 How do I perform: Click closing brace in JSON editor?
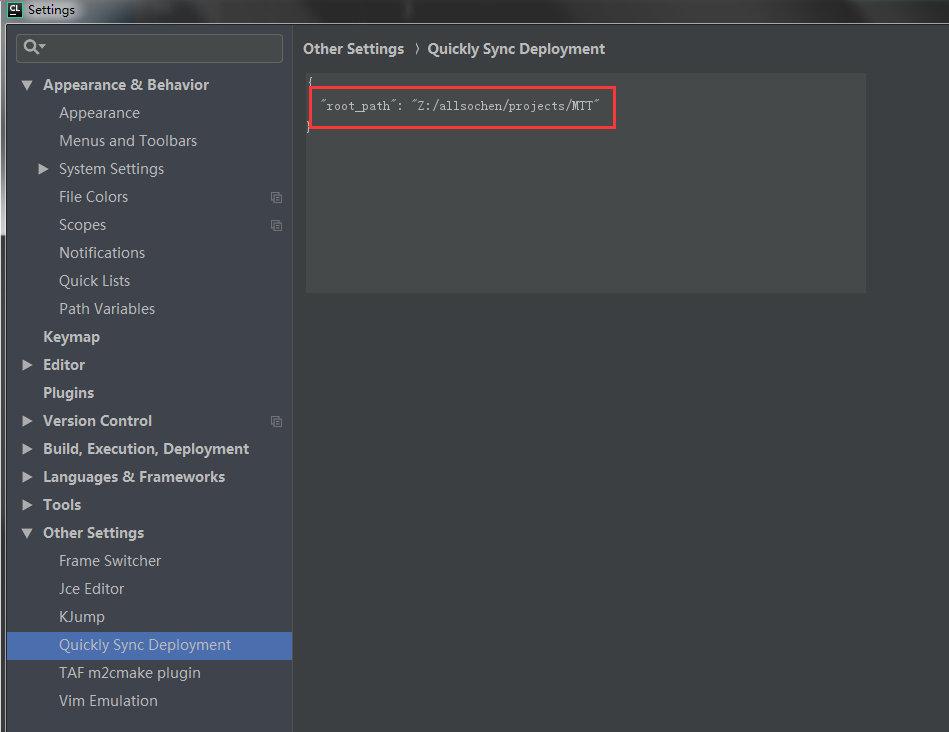309,126
